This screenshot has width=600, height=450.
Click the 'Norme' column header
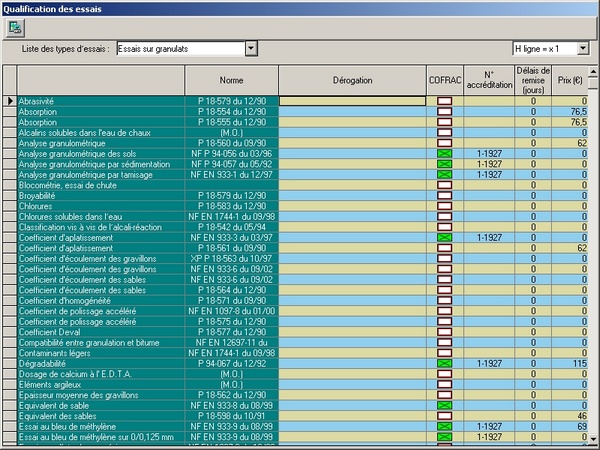[231, 80]
